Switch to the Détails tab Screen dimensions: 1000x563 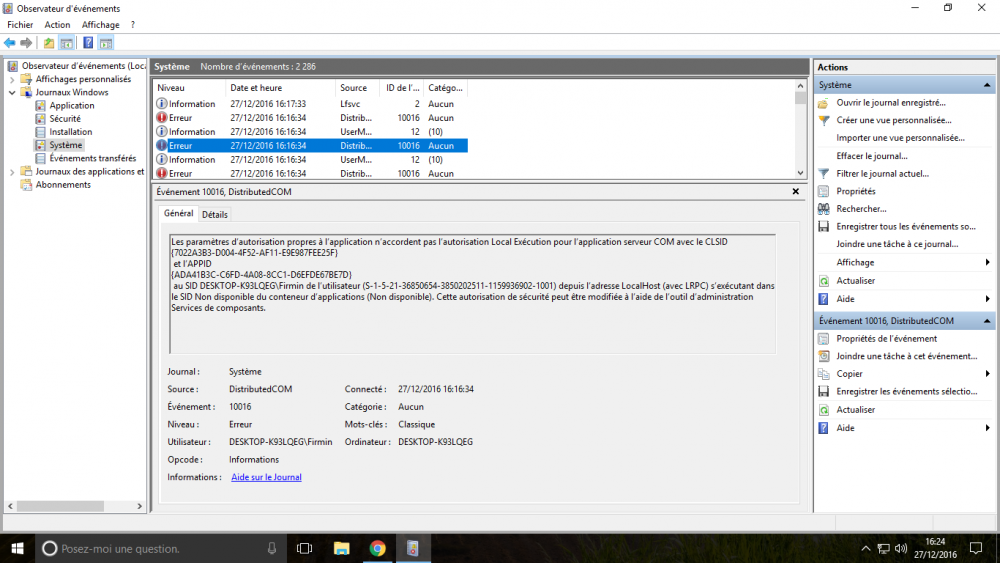point(215,214)
